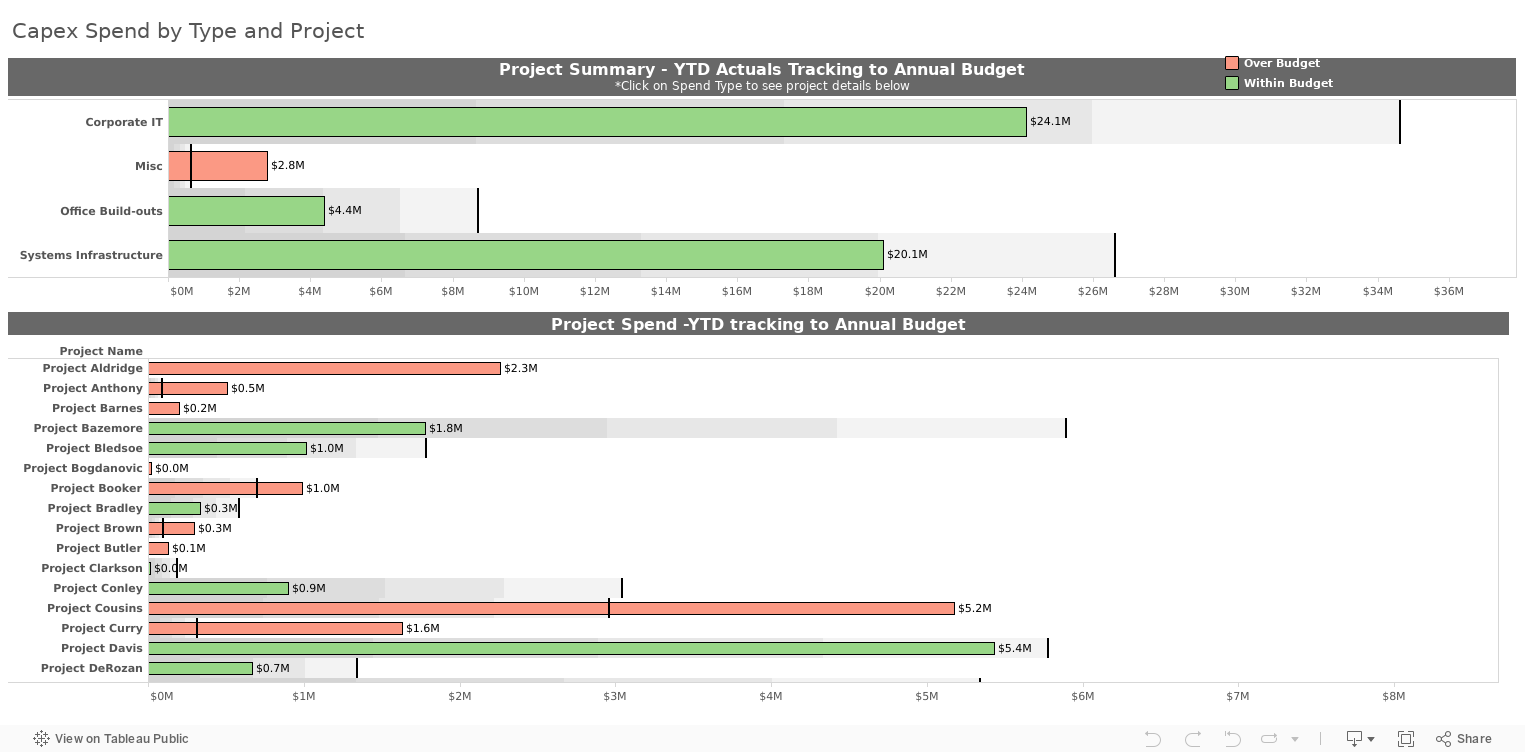Select the Office Build-outs spend type label
1525x752 pixels.
[x=111, y=211]
